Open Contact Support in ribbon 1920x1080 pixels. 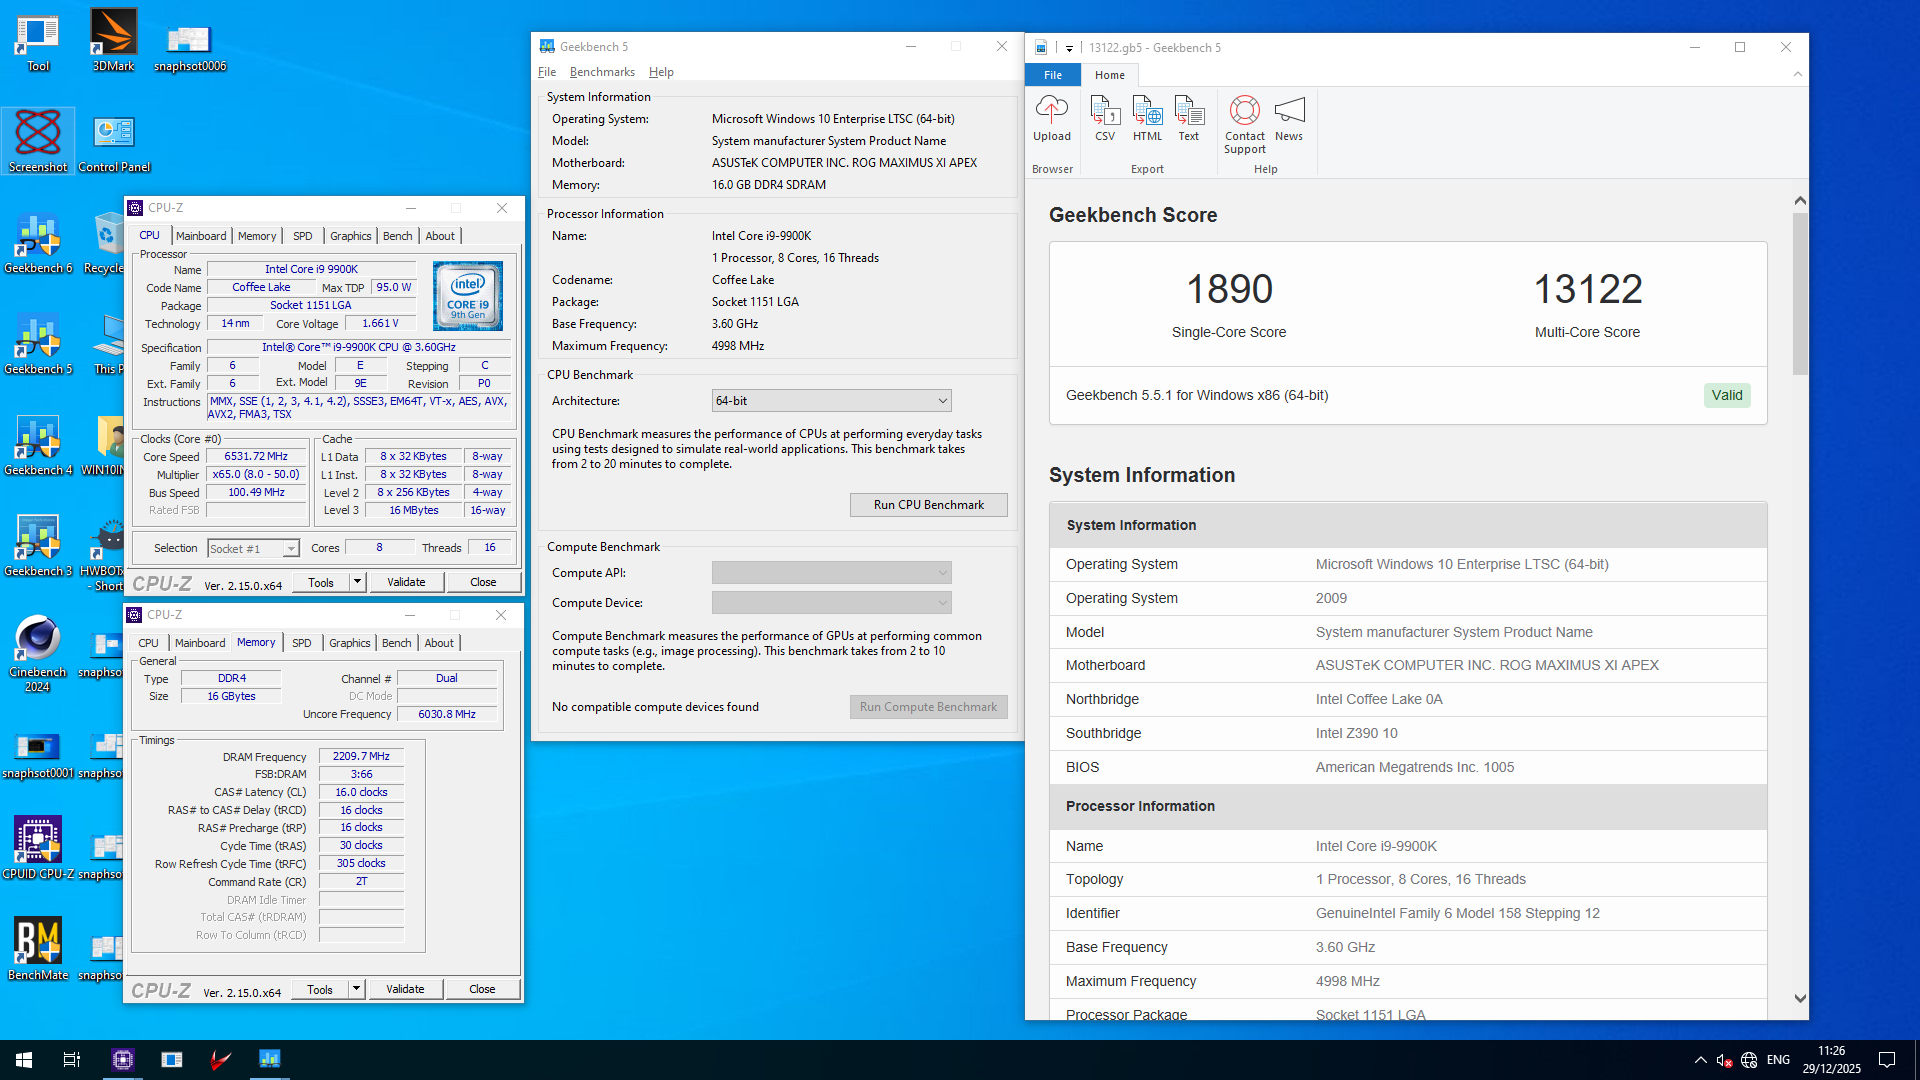pyautogui.click(x=1244, y=124)
